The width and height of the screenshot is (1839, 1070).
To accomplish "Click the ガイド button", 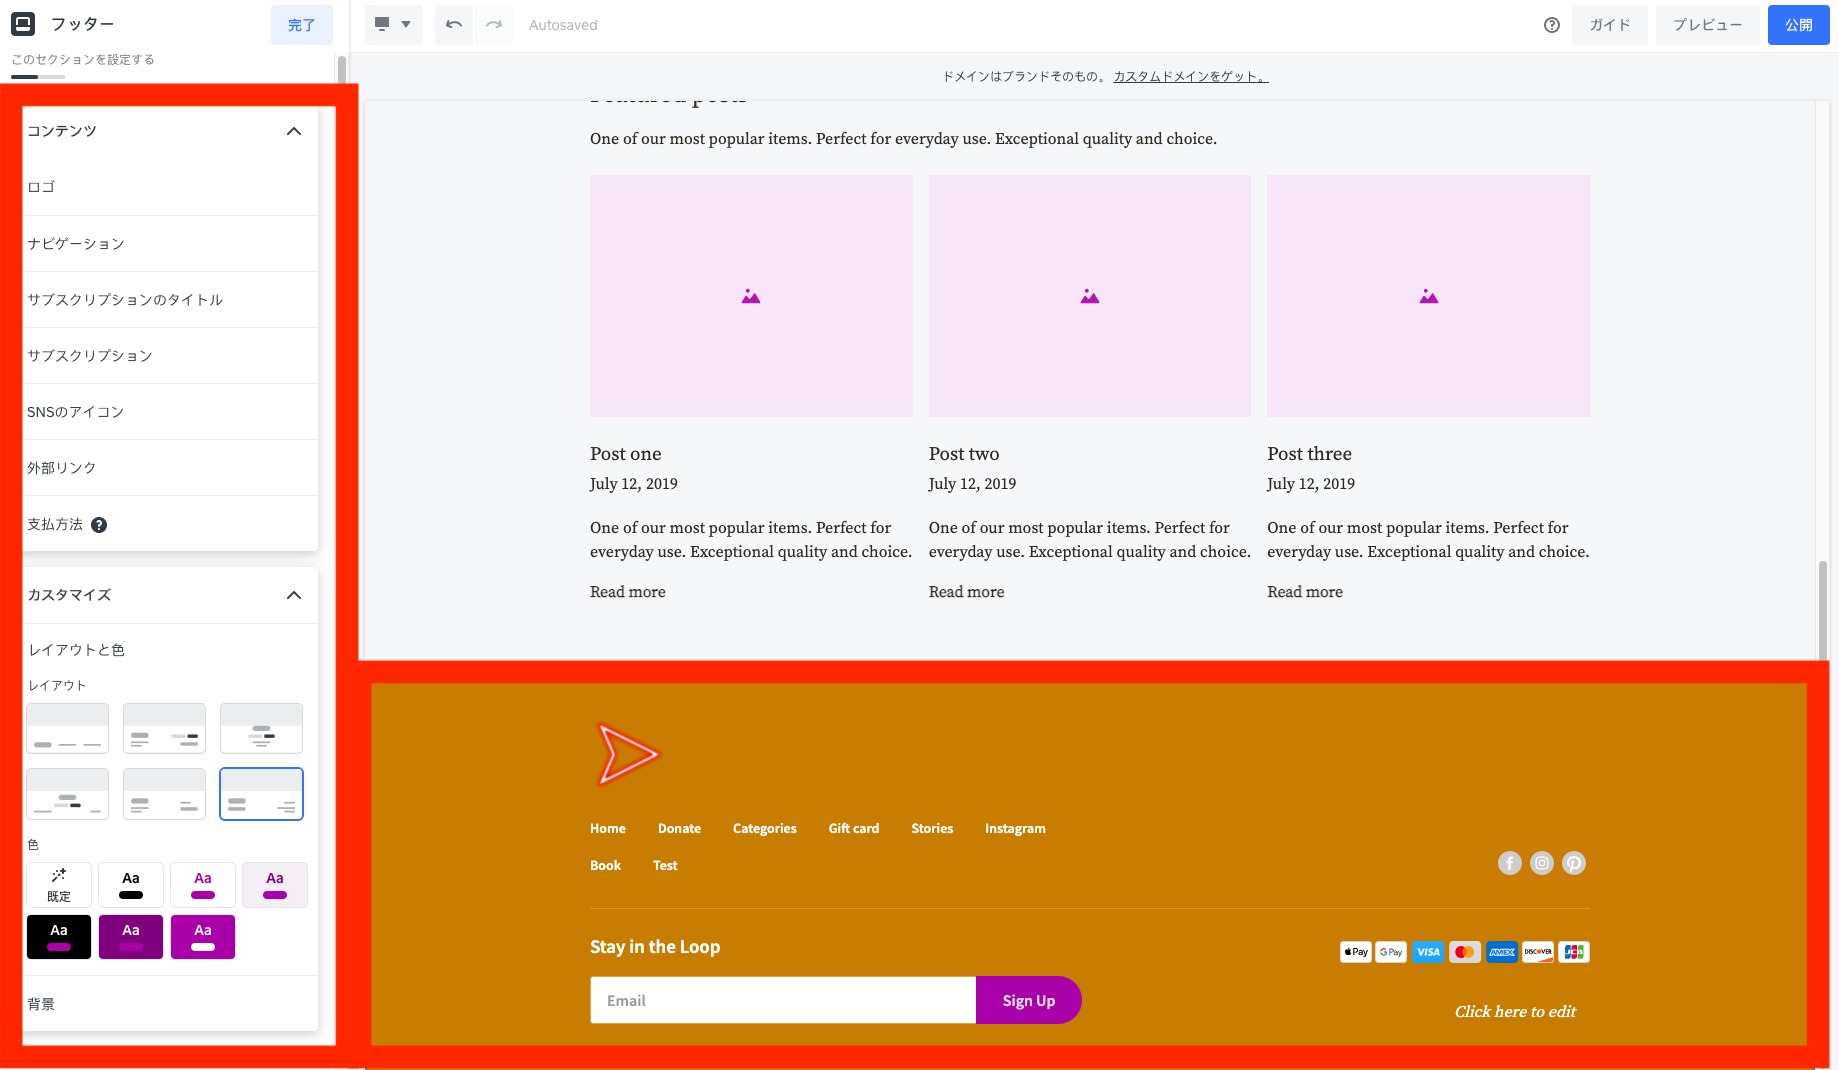I will click(1610, 25).
